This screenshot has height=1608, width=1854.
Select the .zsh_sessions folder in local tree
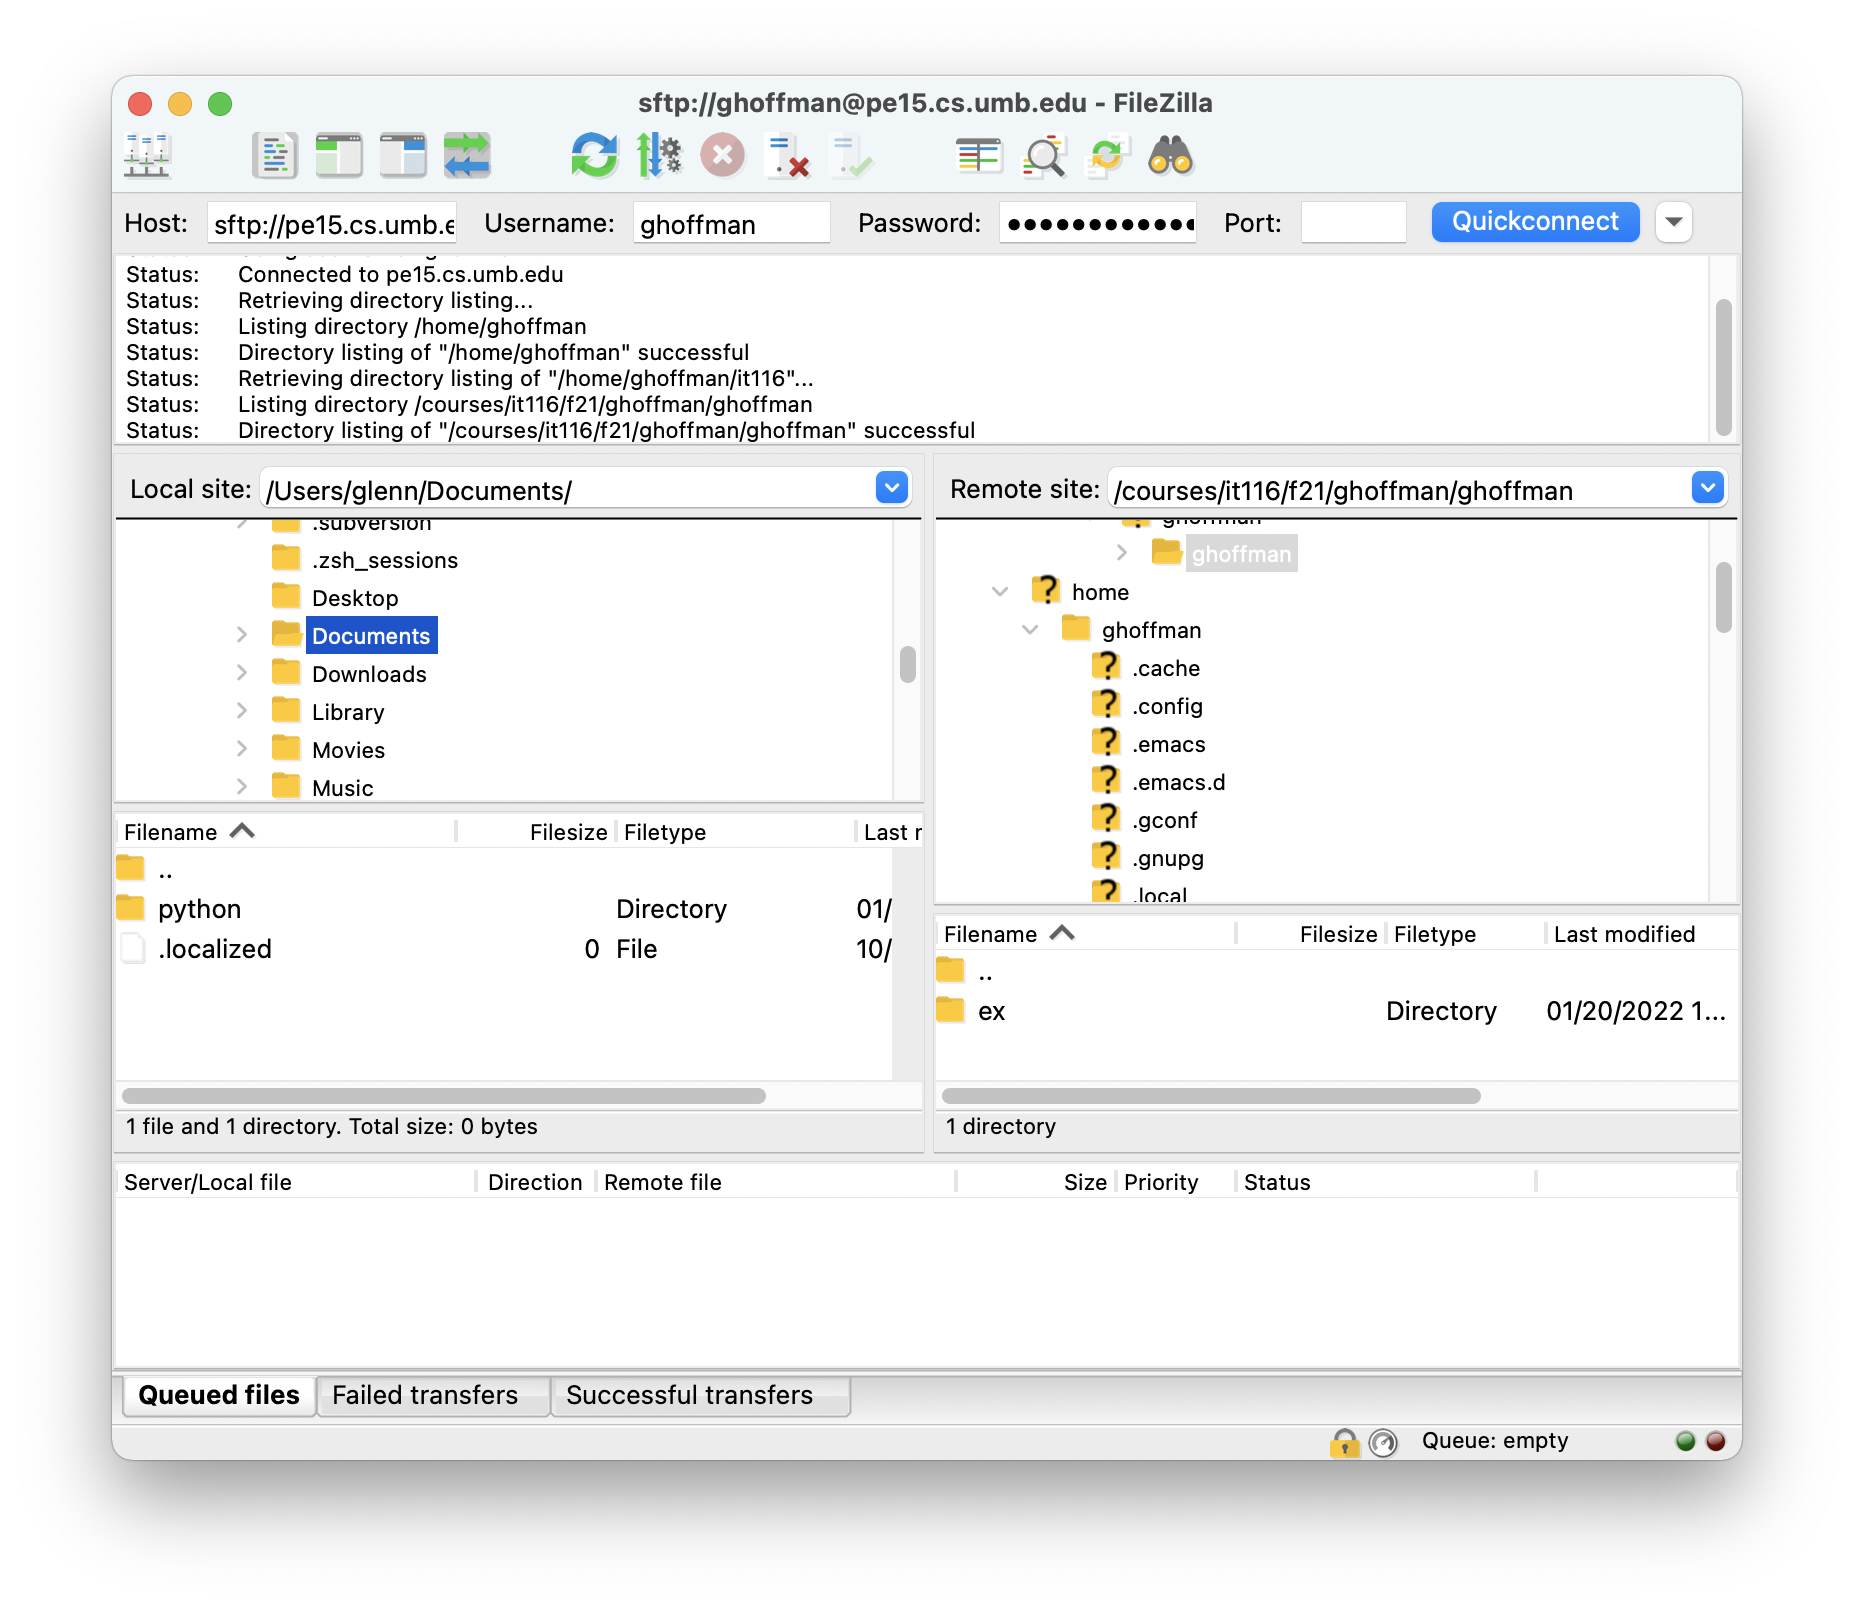[x=385, y=560]
